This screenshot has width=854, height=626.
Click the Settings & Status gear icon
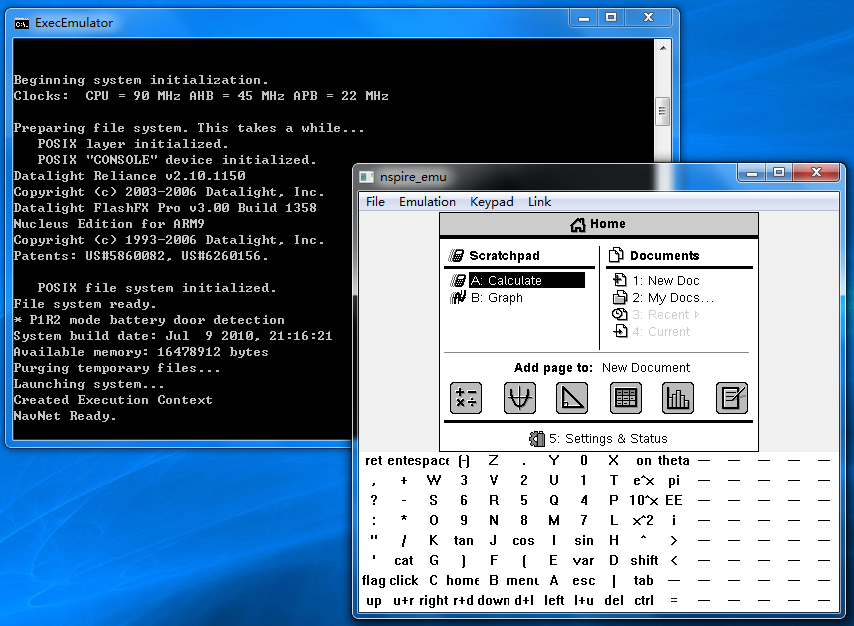(536, 439)
